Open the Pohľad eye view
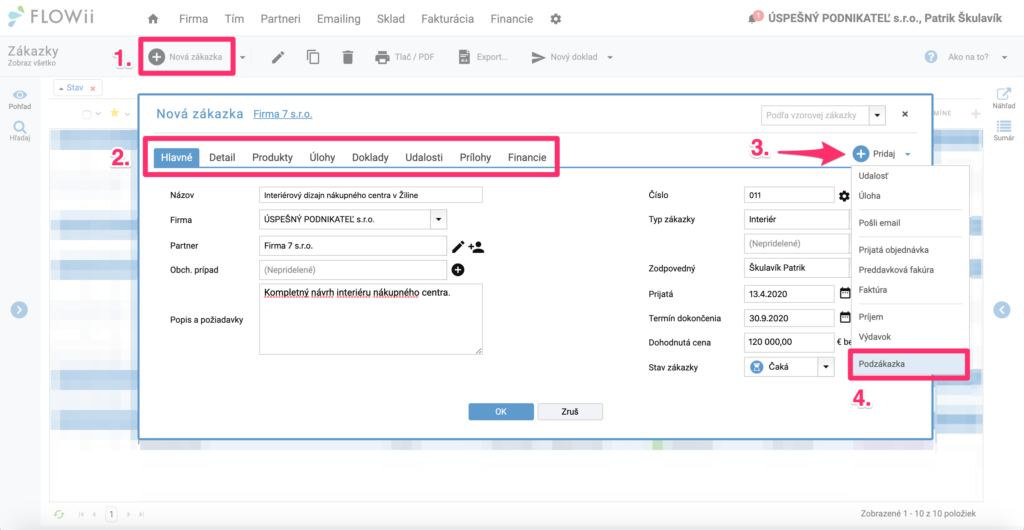Screen dimensions: 1024x530 22,95
